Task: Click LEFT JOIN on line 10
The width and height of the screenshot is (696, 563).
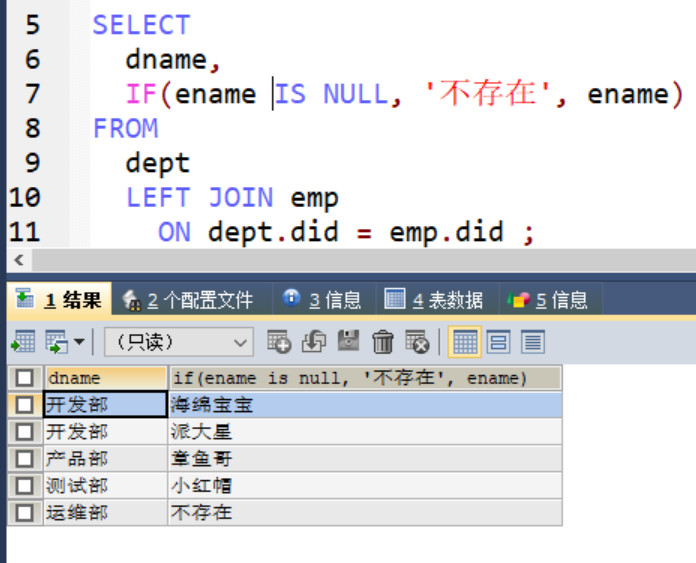Action: tap(200, 198)
